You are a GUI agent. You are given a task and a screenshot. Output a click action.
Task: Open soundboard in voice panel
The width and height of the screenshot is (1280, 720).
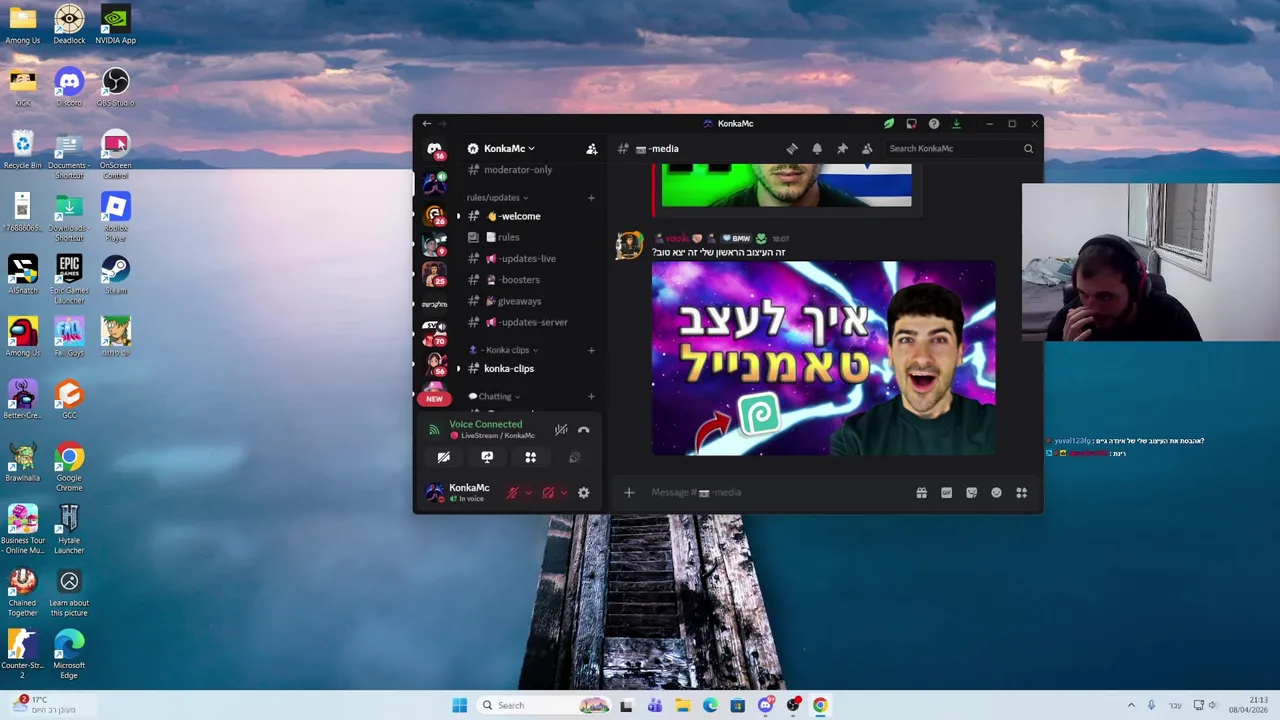click(x=574, y=457)
